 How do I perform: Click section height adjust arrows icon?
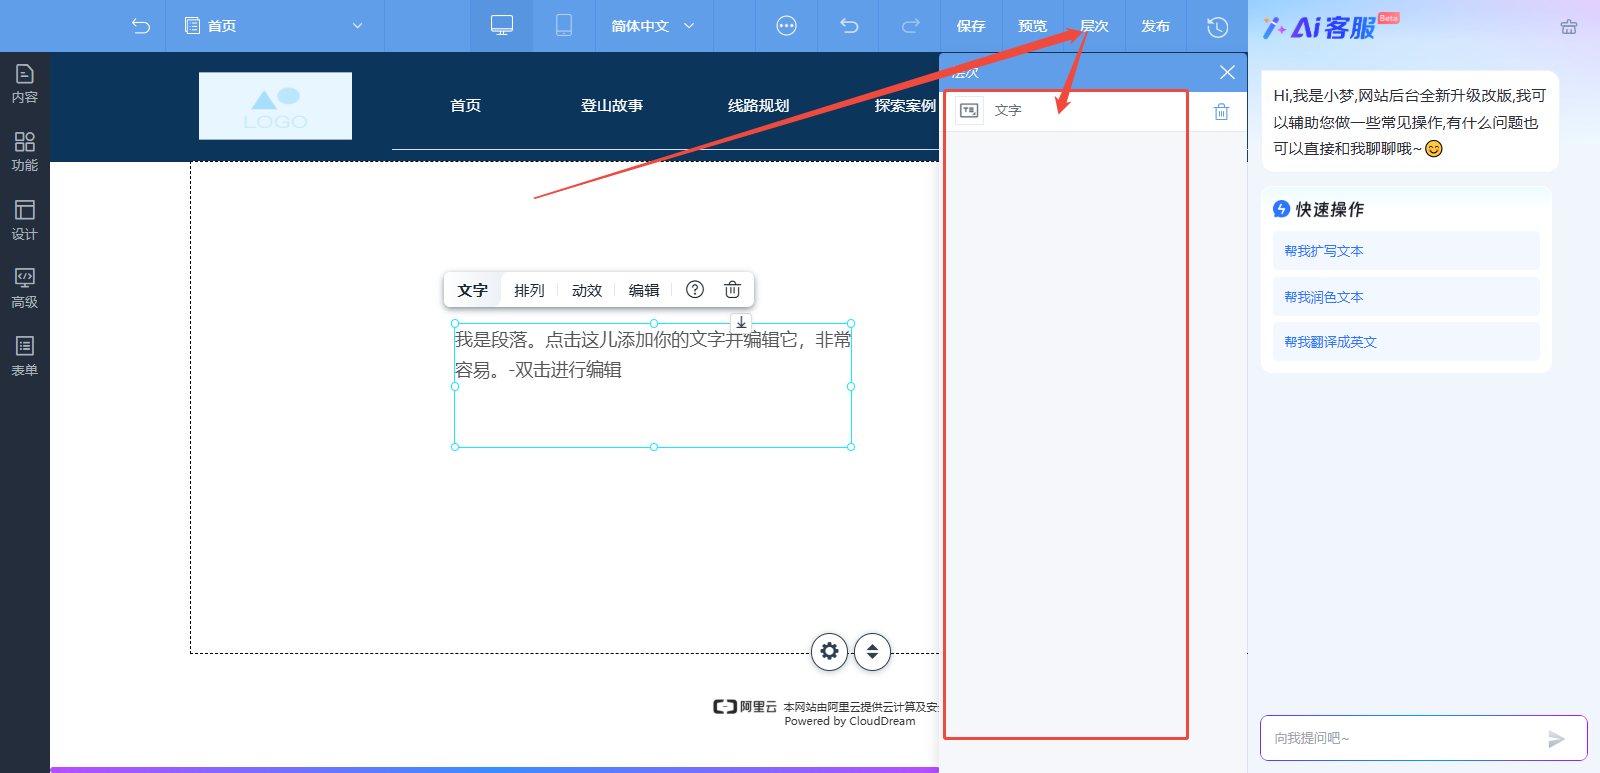pos(872,652)
